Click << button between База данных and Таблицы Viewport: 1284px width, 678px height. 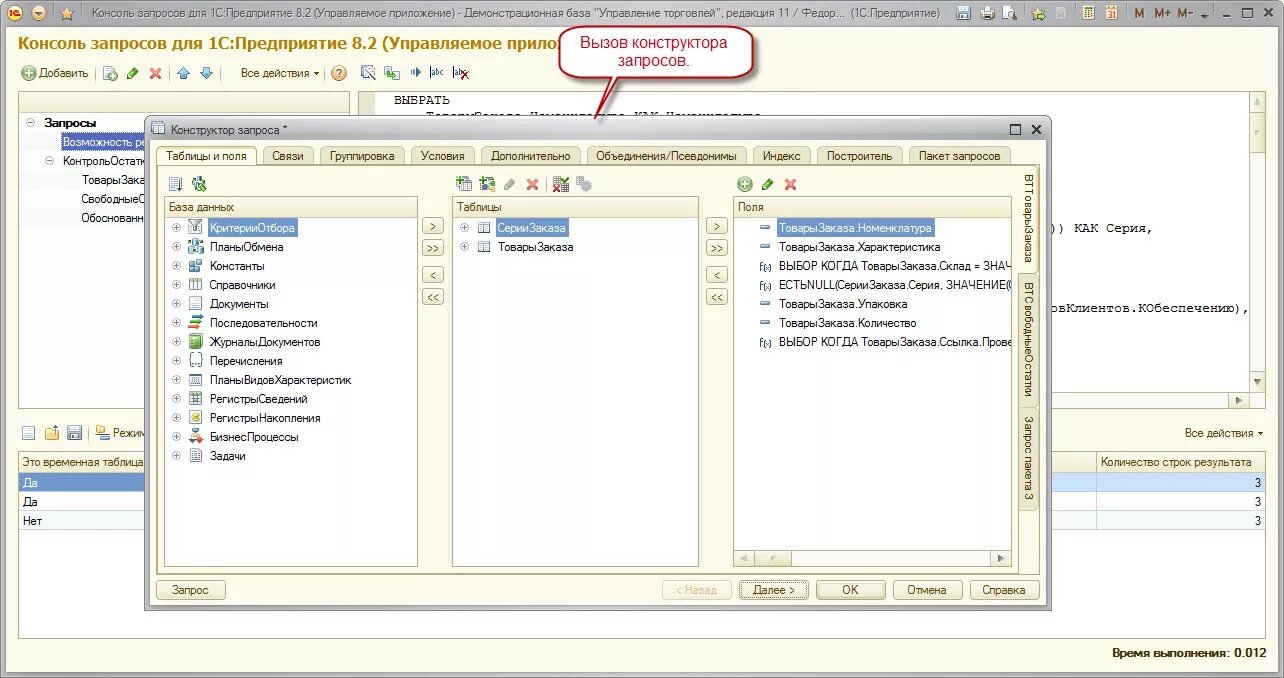tap(433, 297)
